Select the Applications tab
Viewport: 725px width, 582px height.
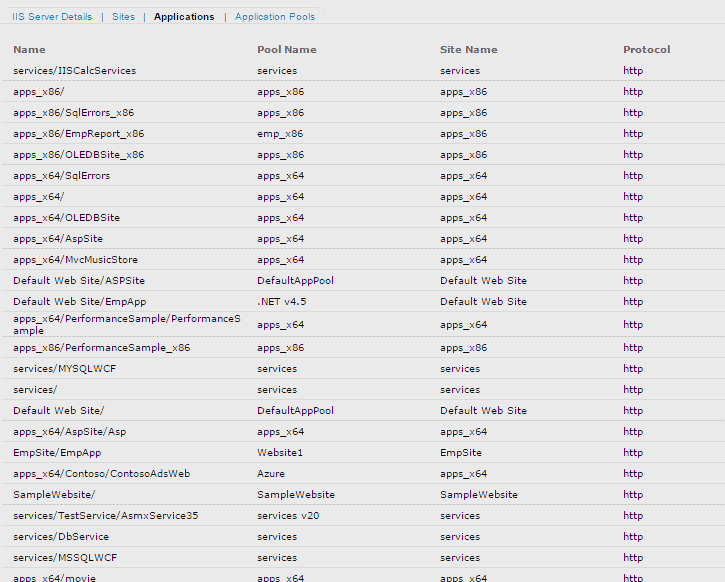tap(184, 17)
